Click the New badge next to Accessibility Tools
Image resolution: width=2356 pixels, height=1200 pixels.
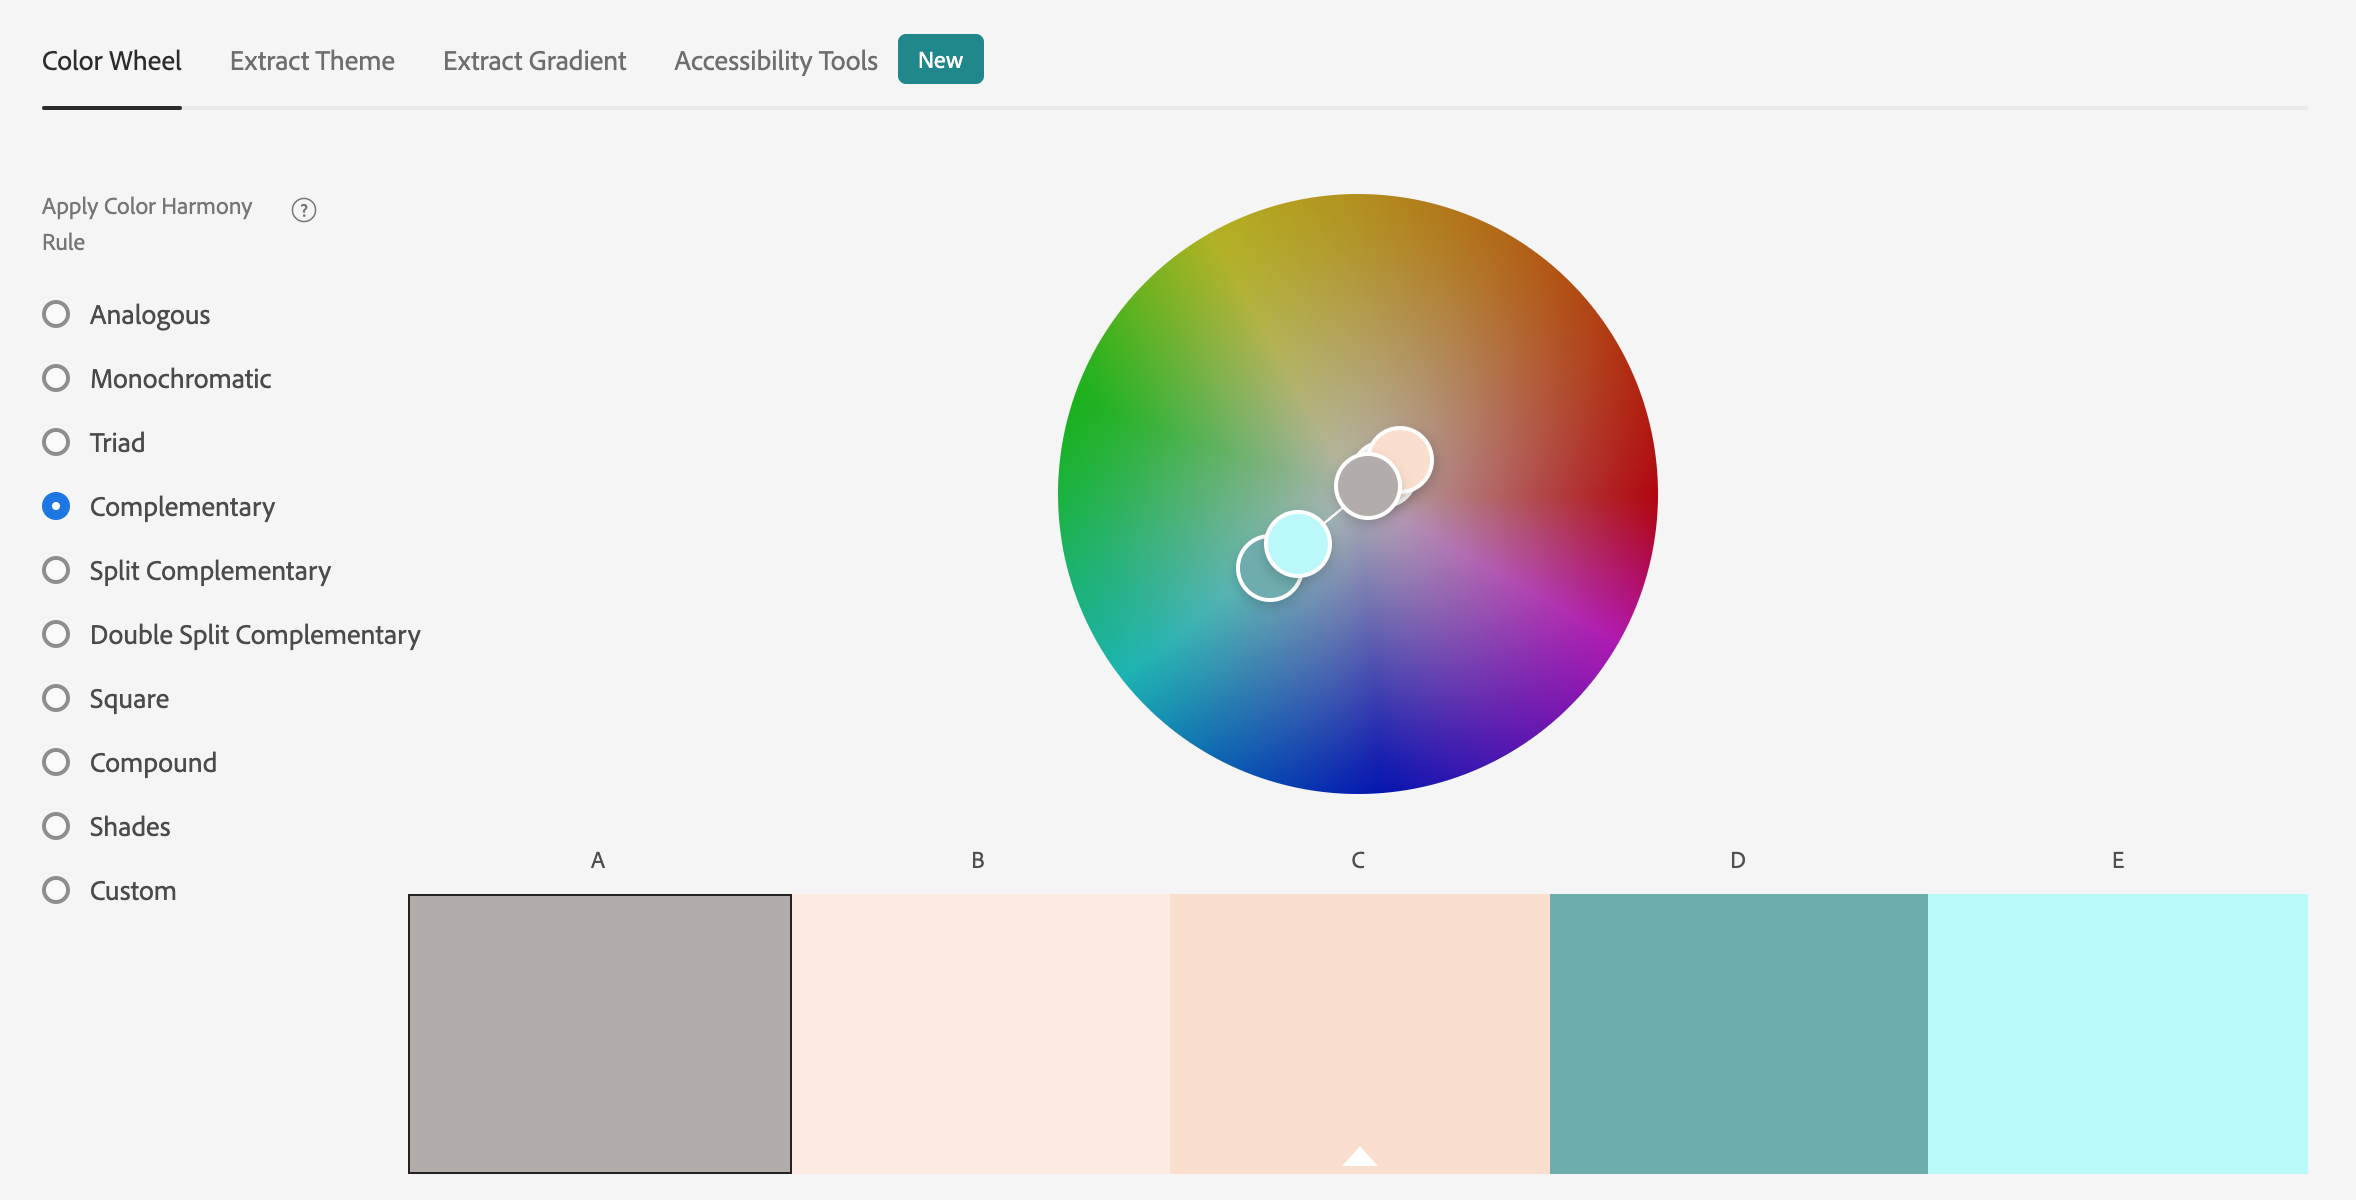(x=939, y=59)
